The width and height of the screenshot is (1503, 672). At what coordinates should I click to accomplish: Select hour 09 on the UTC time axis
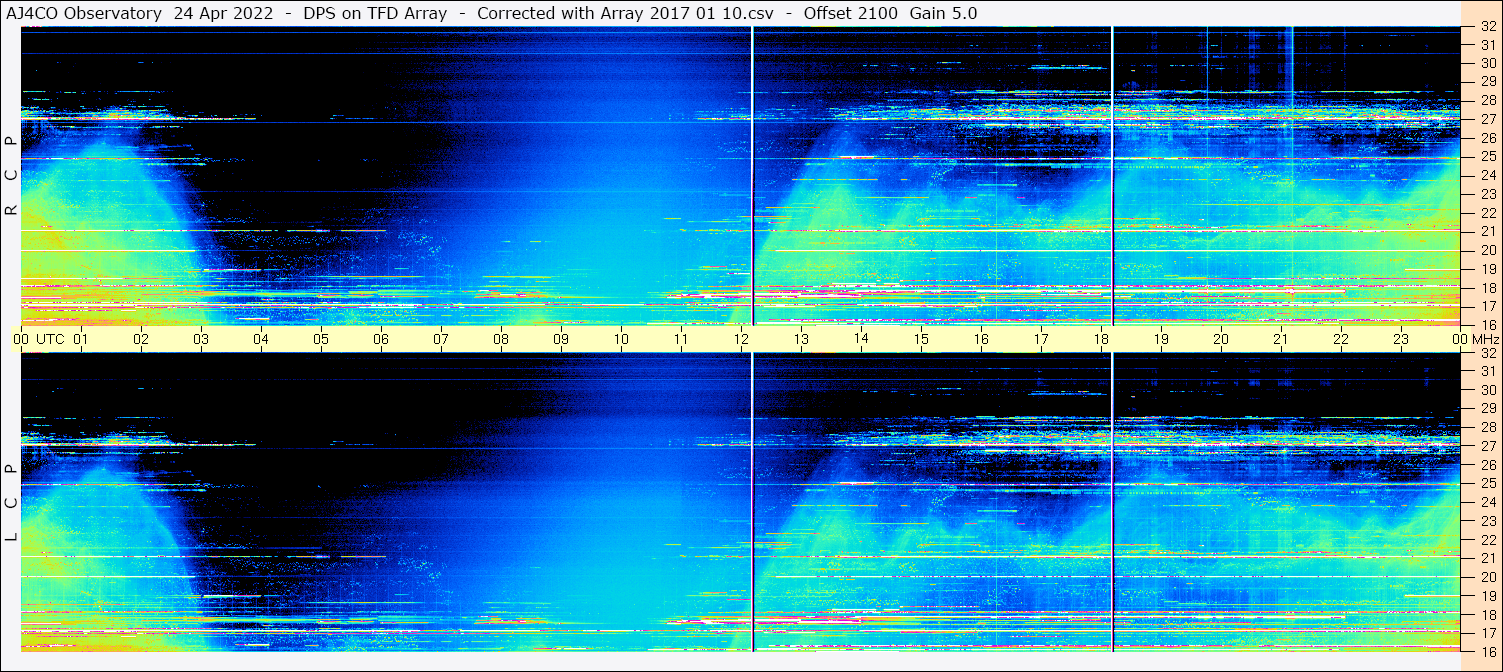click(x=561, y=339)
